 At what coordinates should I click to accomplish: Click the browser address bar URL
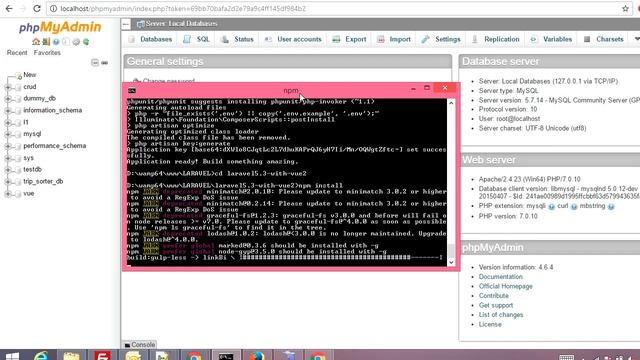click(183, 9)
